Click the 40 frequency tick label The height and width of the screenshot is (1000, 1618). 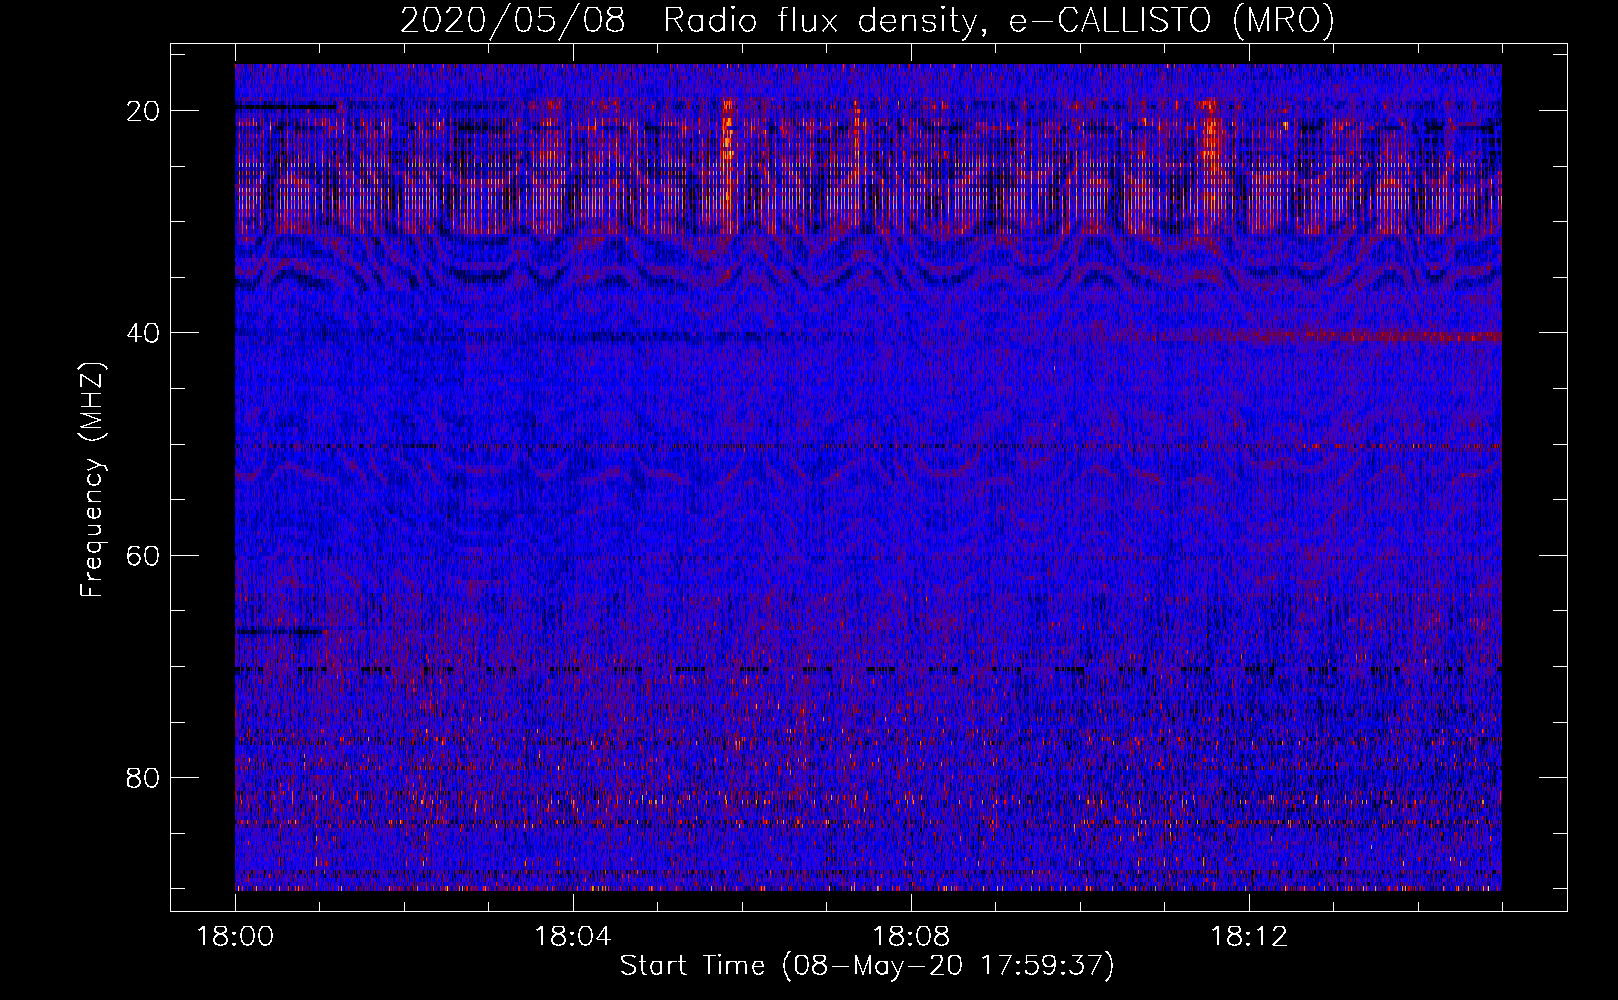(x=144, y=333)
